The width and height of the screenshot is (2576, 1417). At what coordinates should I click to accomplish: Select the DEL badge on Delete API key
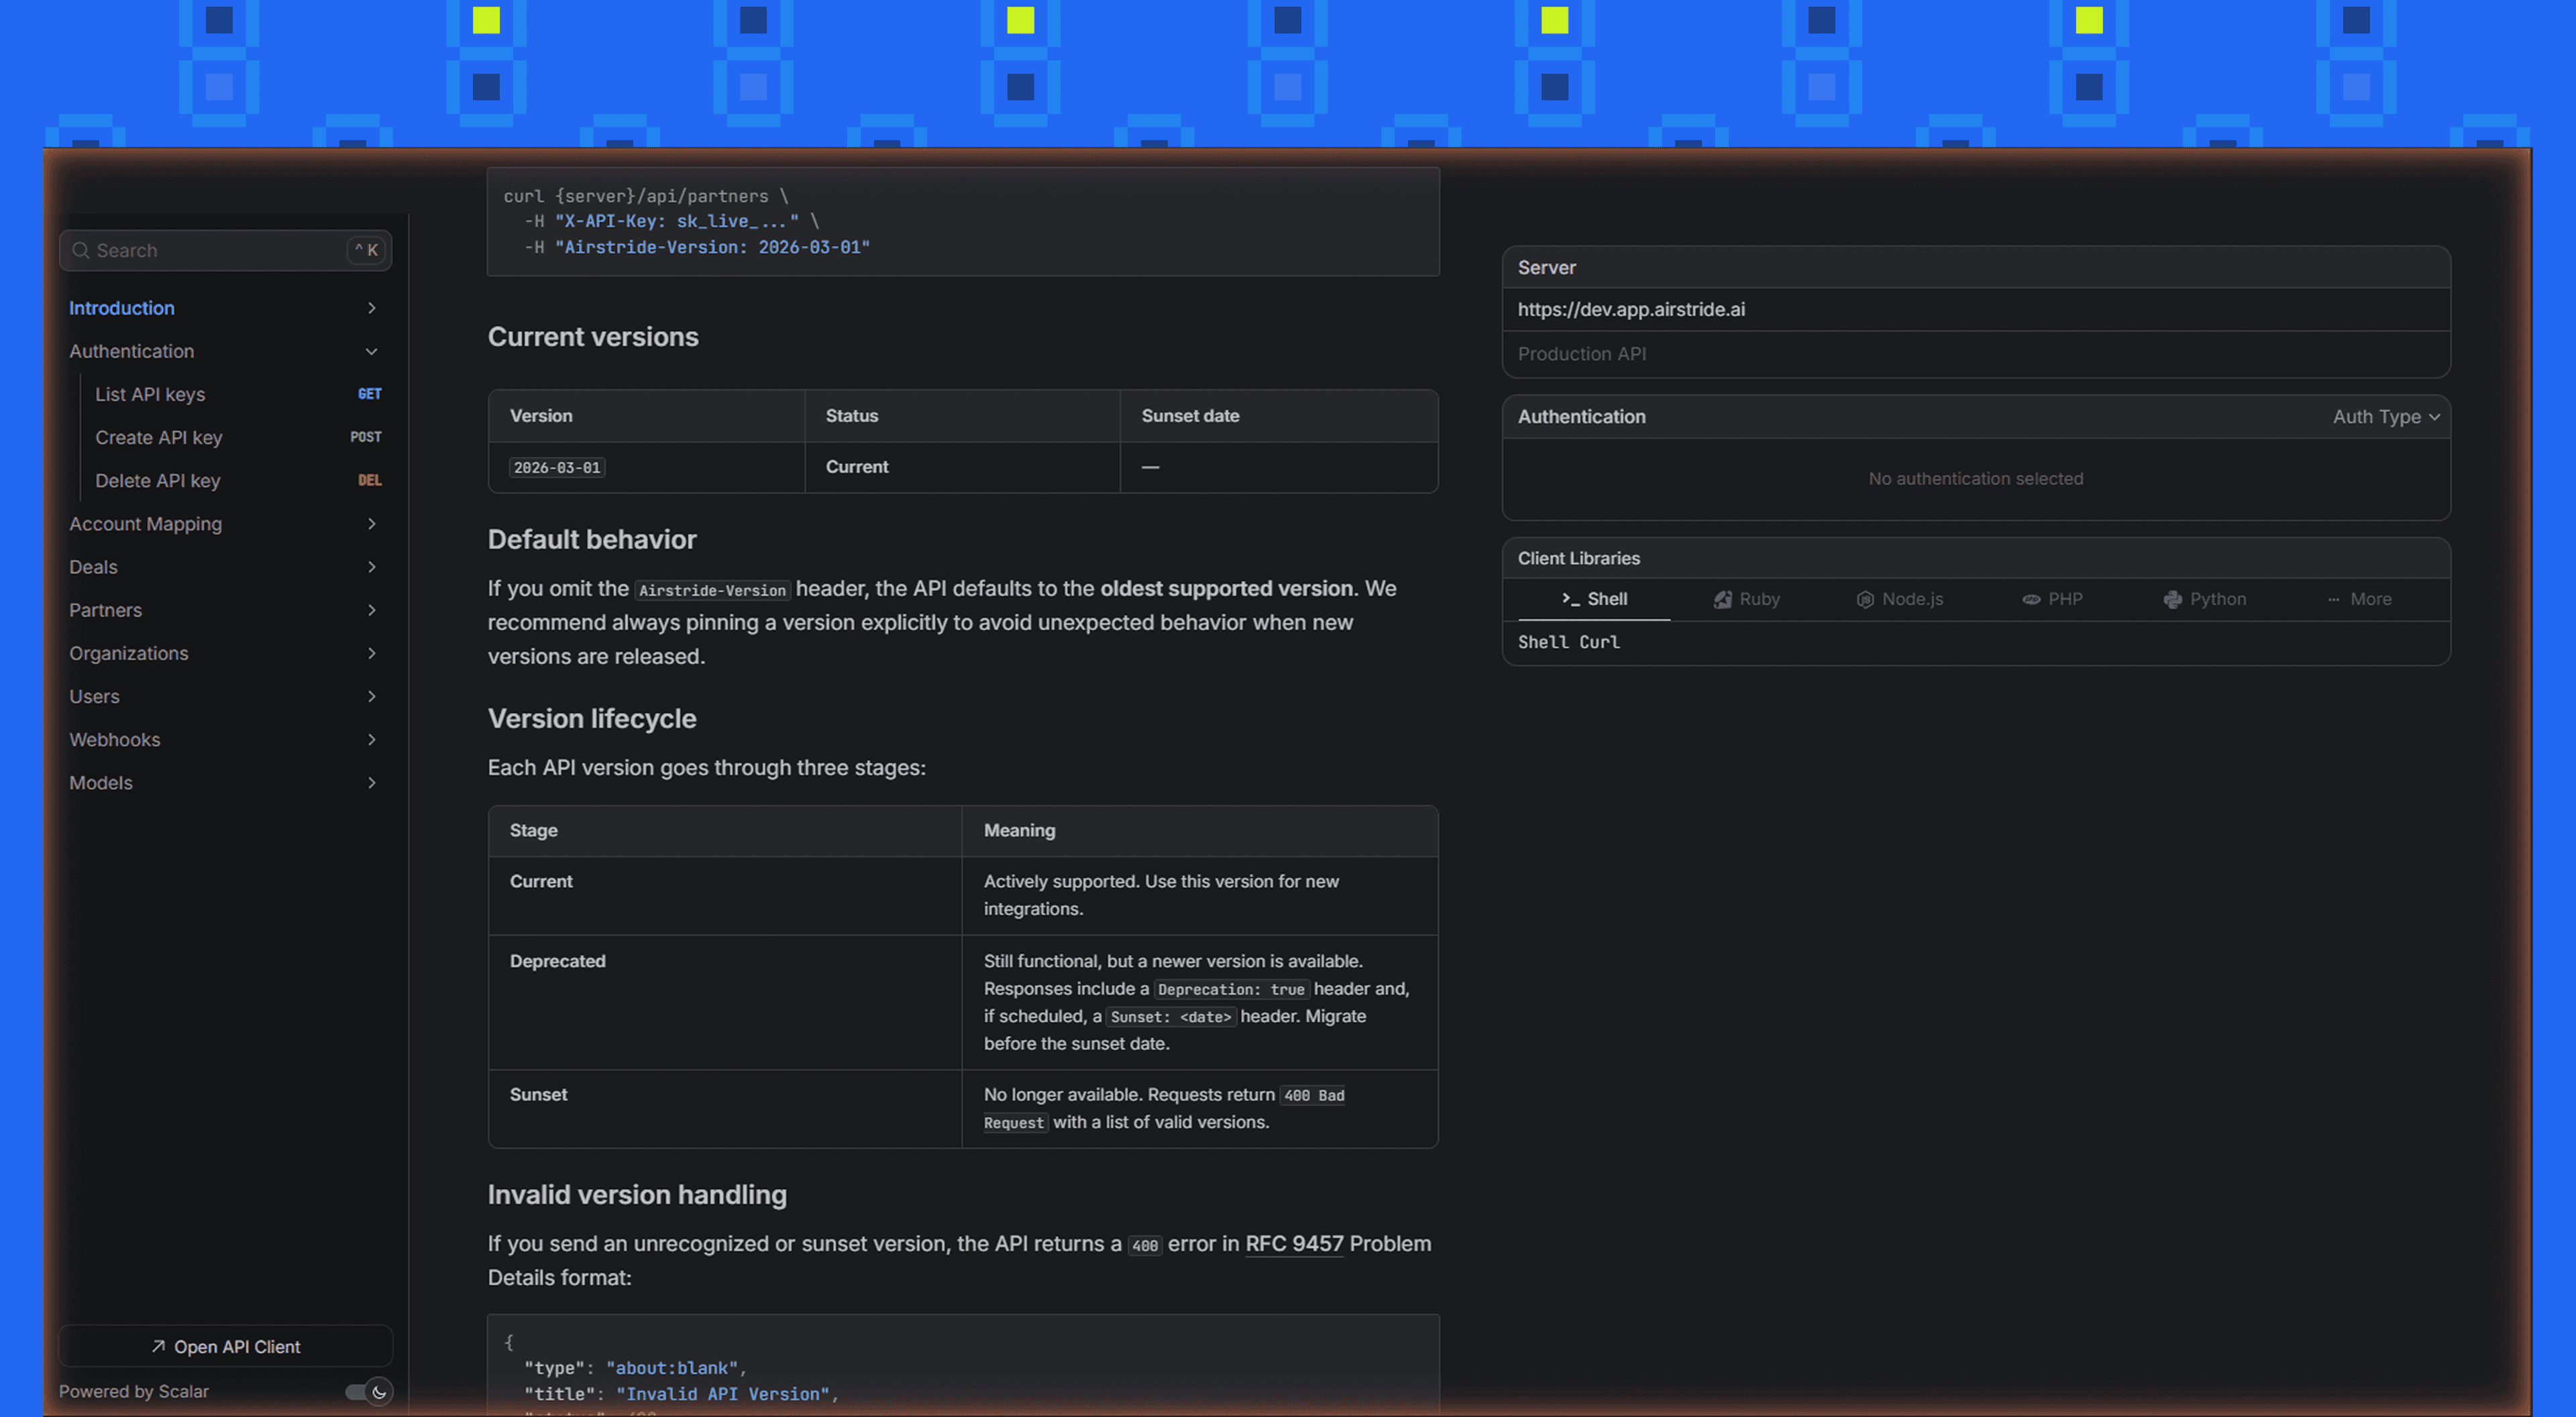(x=369, y=480)
